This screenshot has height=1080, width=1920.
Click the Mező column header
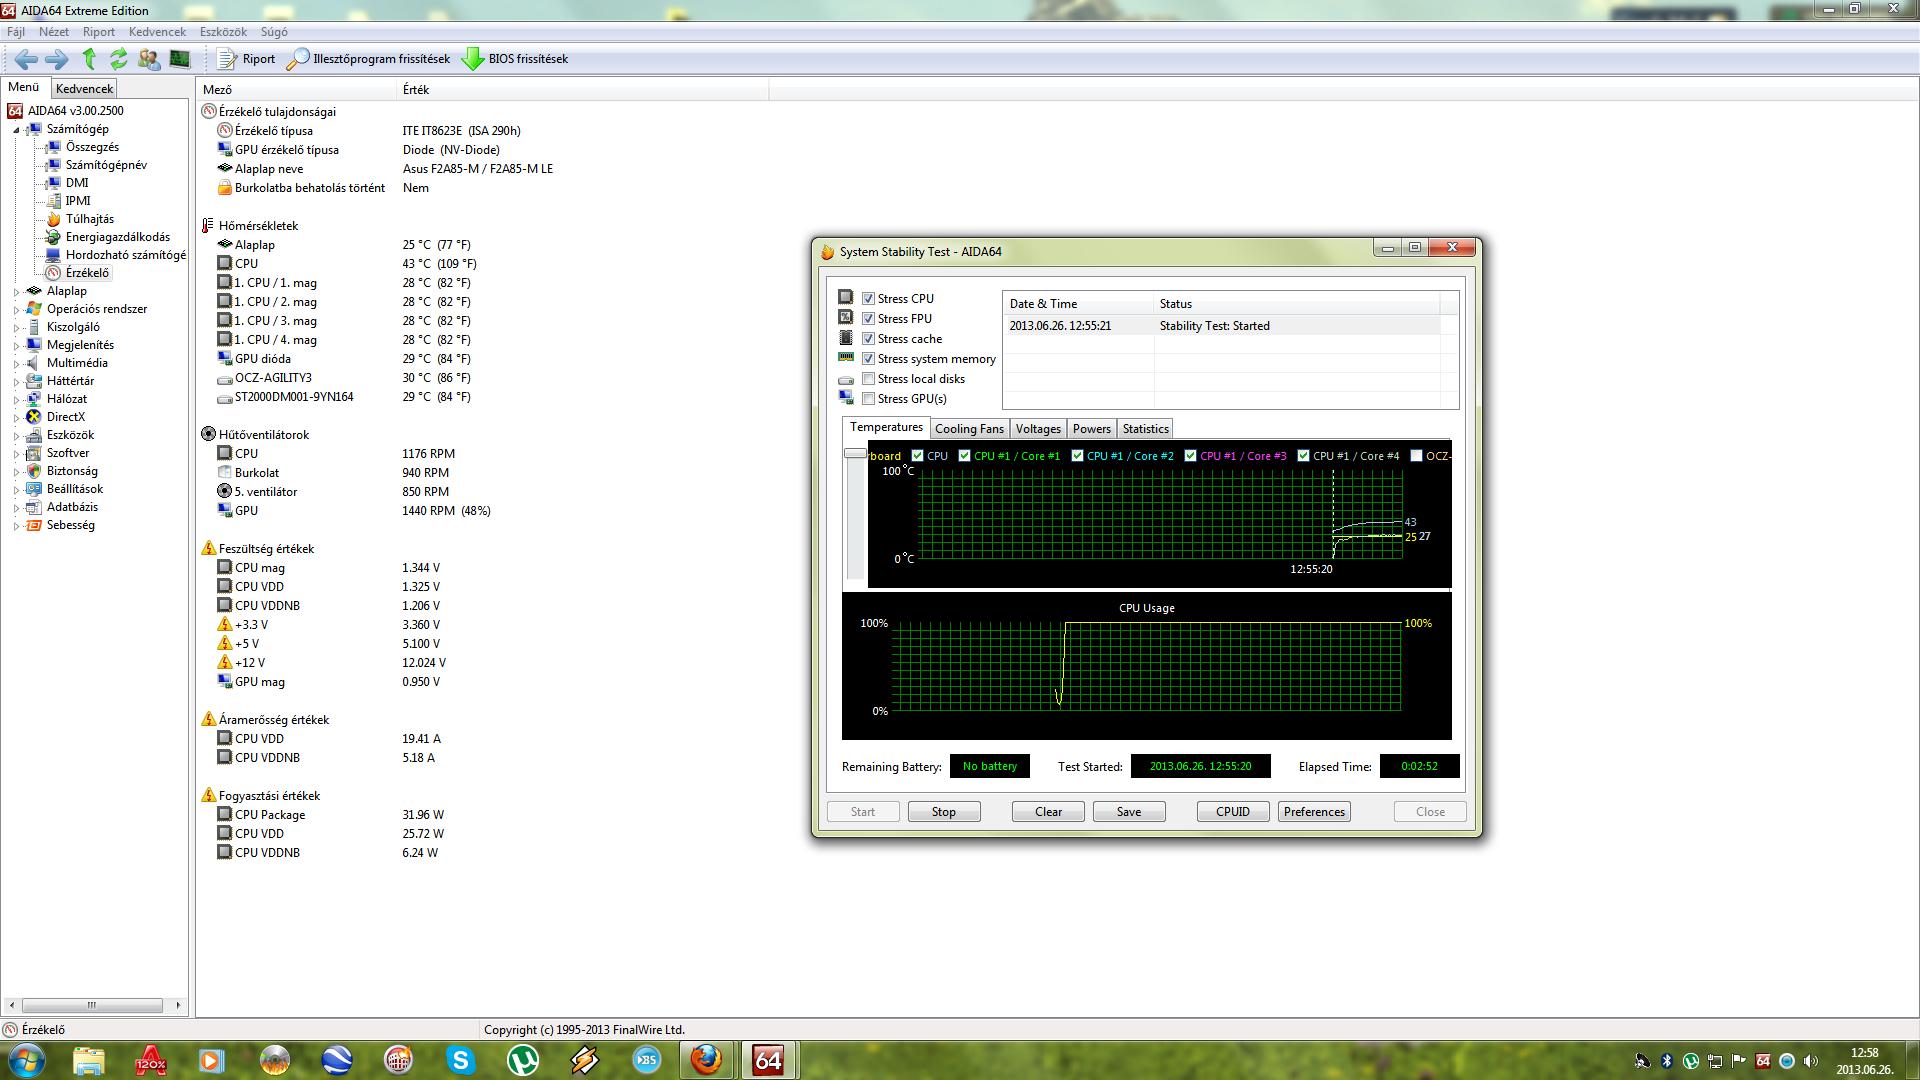[297, 90]
